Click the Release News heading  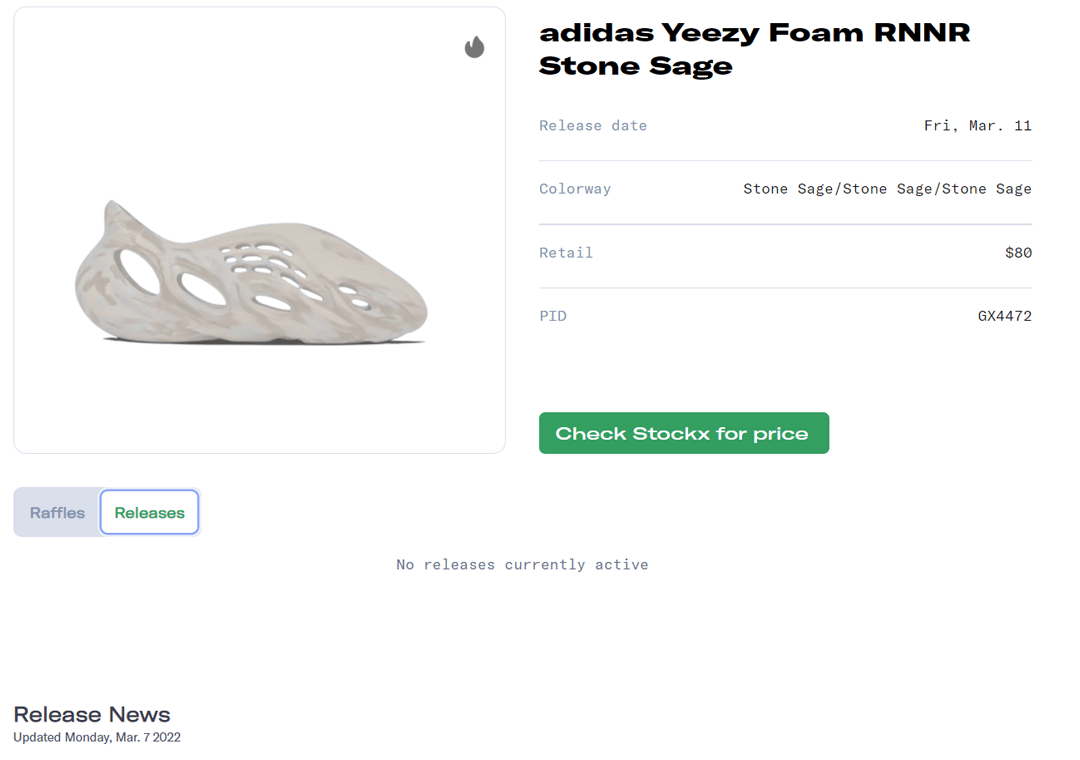[x=91, y=714]
